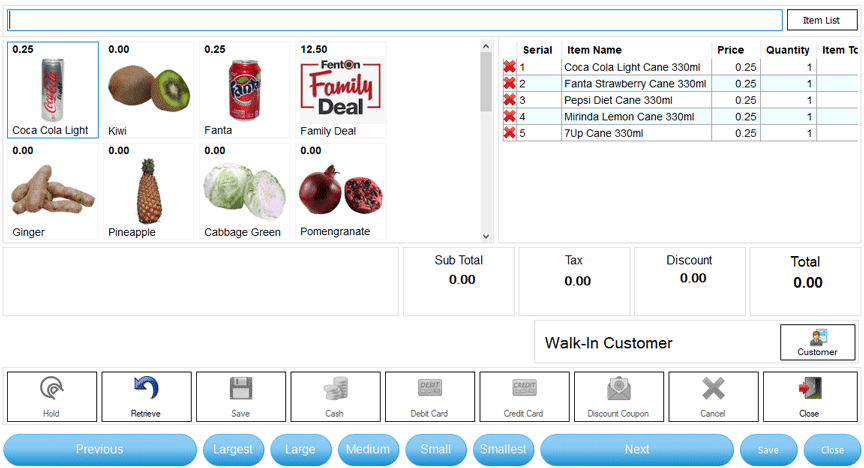The height and width of the screenshot is (468, 864).
Task: Select 'Pepsi Diet Cane 330ml' cell
Action: coord(636,100)
